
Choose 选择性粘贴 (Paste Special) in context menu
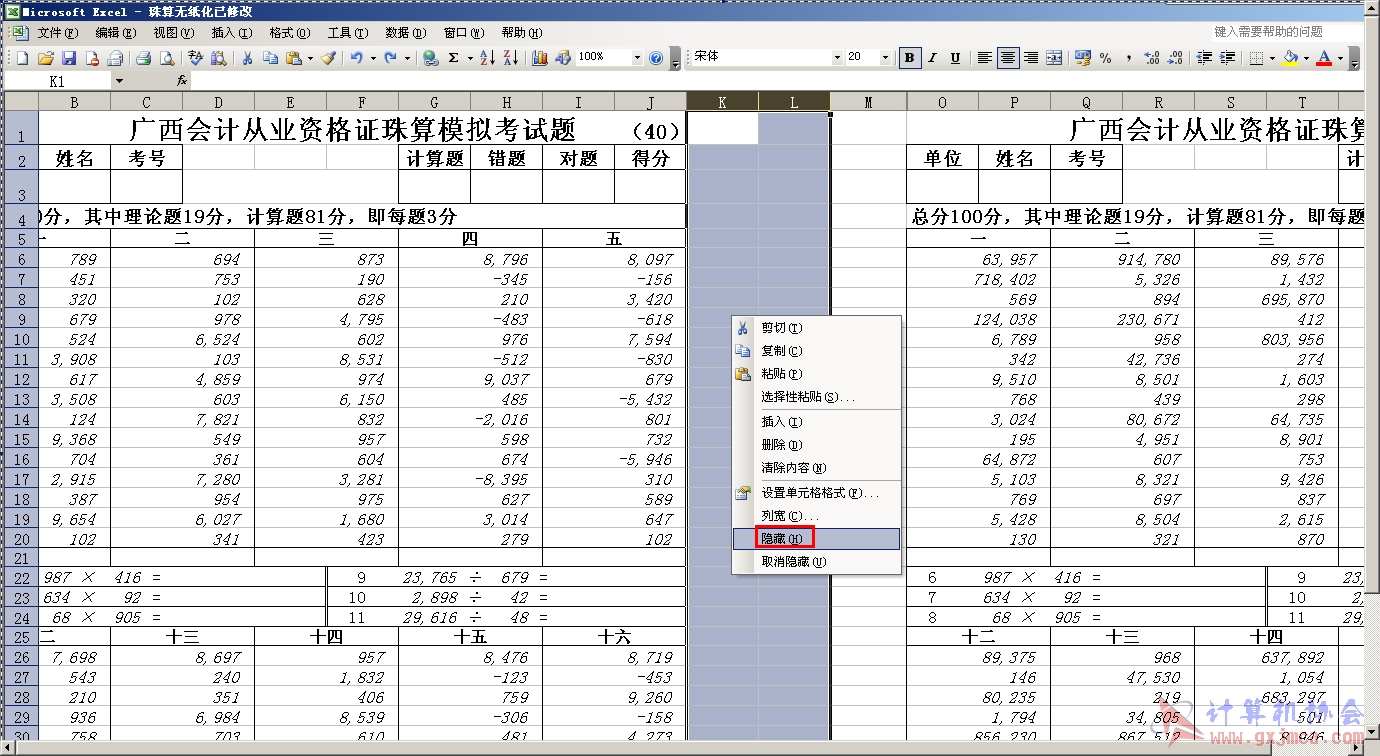(x=816, y=397)
